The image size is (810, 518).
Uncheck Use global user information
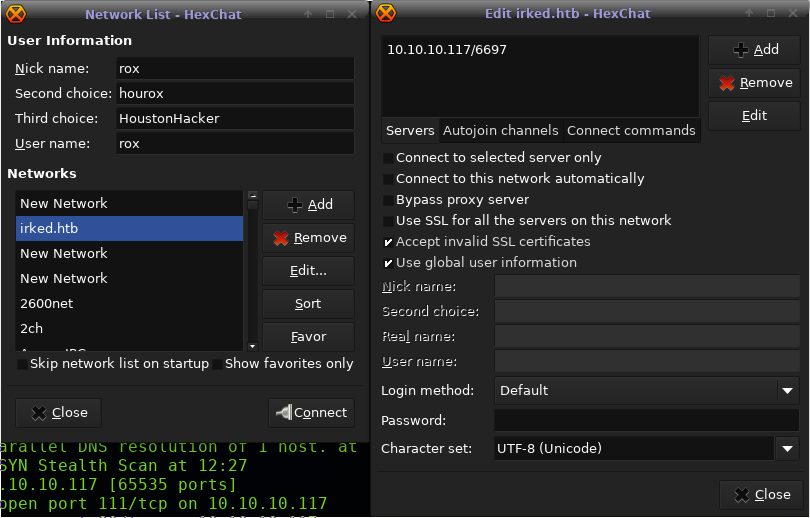(x=388, y=263)
